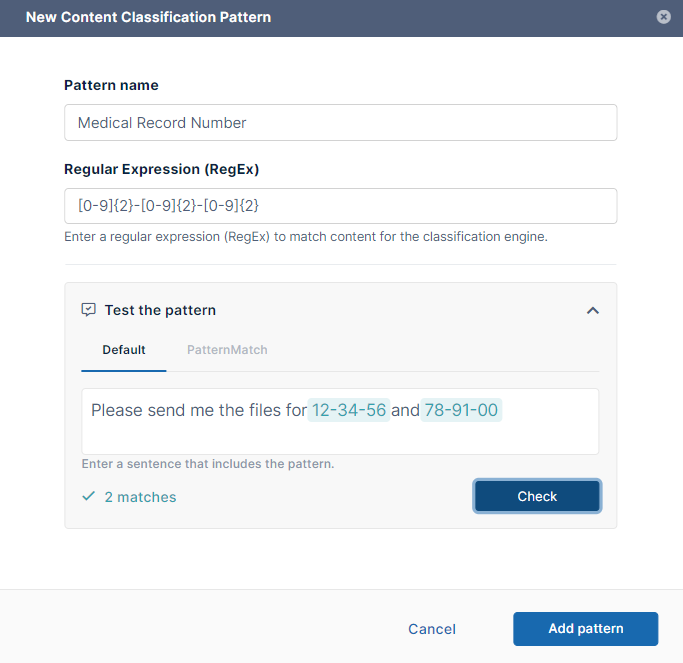Click the Test the pattern heading
The height and width of the screenshot is (663, 683).
pyautogui.click(x=160, y=310)
